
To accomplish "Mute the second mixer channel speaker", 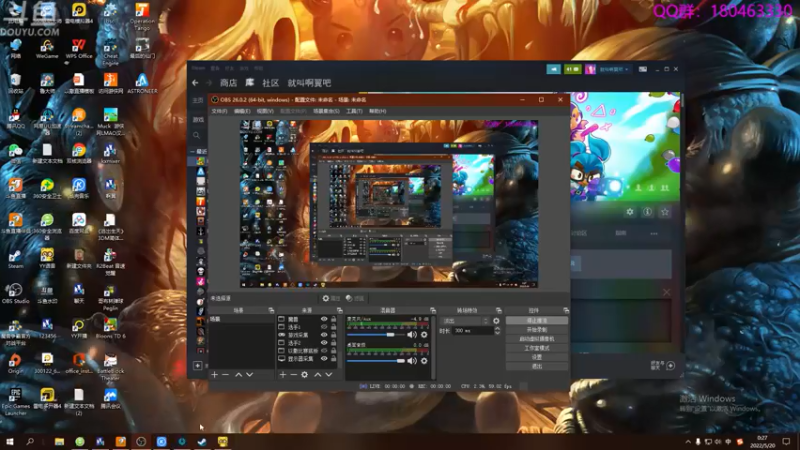I will click(412, 361).
